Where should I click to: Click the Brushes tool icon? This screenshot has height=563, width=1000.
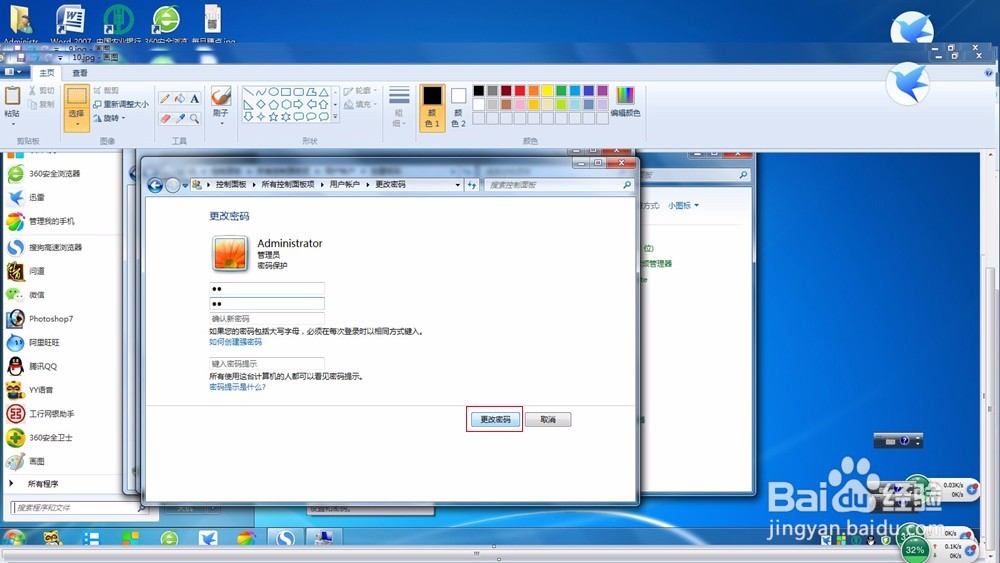[221, 96]
